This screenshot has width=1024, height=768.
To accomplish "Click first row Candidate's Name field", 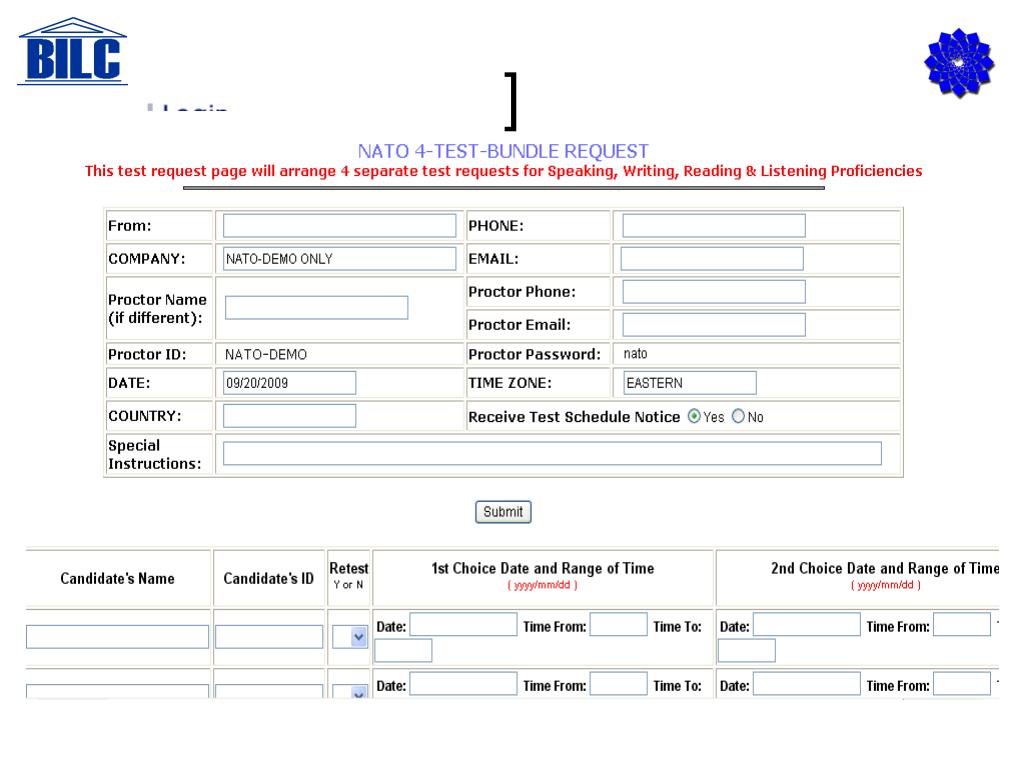I will coord(118,637).
